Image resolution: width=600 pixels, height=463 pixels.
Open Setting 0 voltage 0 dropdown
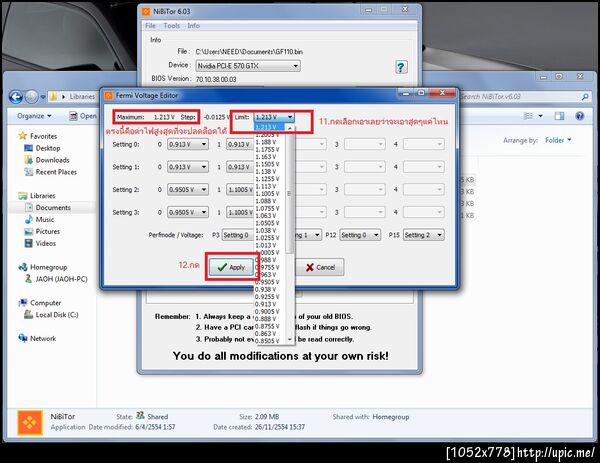(x=188, y=144)
